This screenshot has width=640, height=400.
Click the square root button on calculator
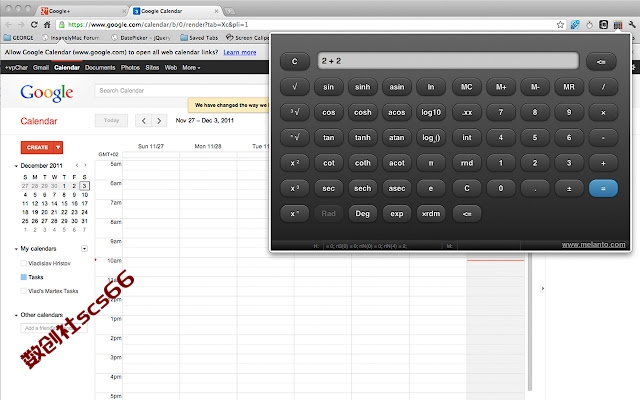pos(295,87)
